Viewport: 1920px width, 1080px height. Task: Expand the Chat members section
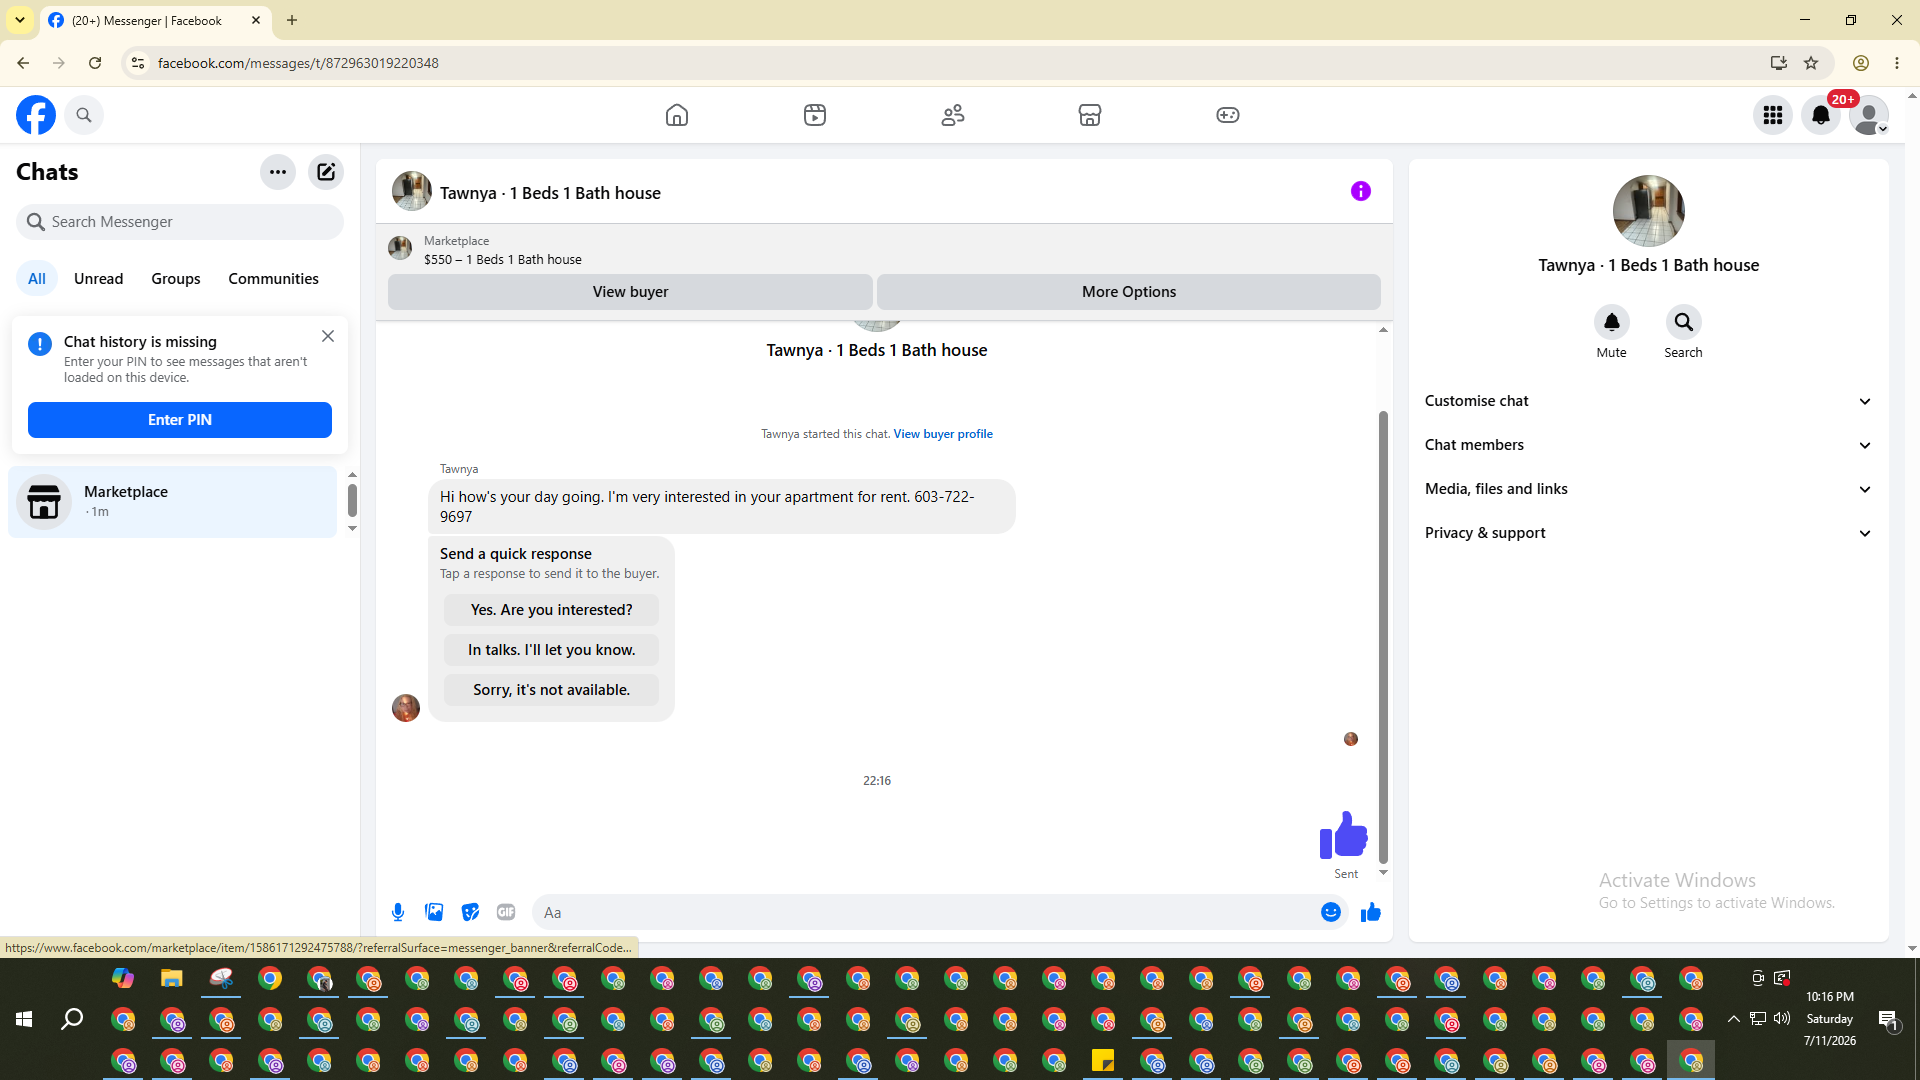[1649, 445]
